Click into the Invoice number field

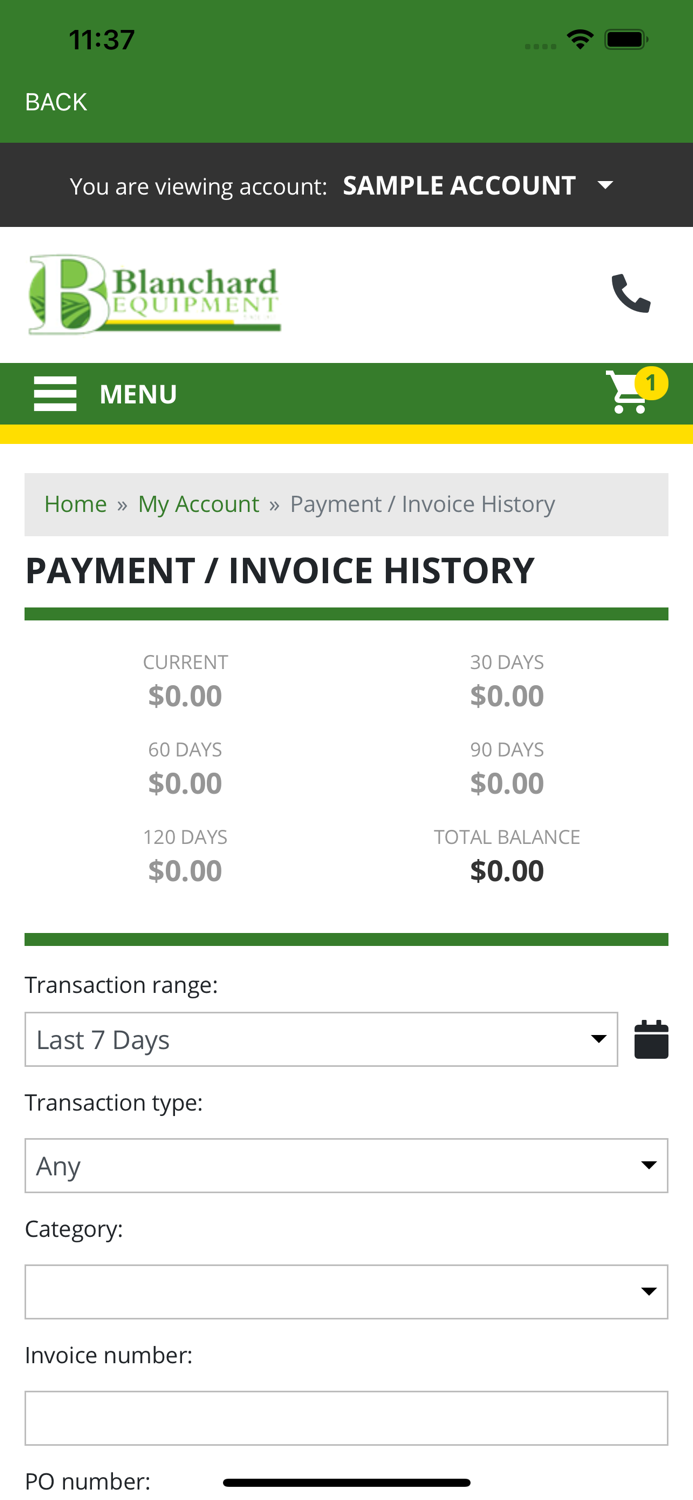[347, 1417]
